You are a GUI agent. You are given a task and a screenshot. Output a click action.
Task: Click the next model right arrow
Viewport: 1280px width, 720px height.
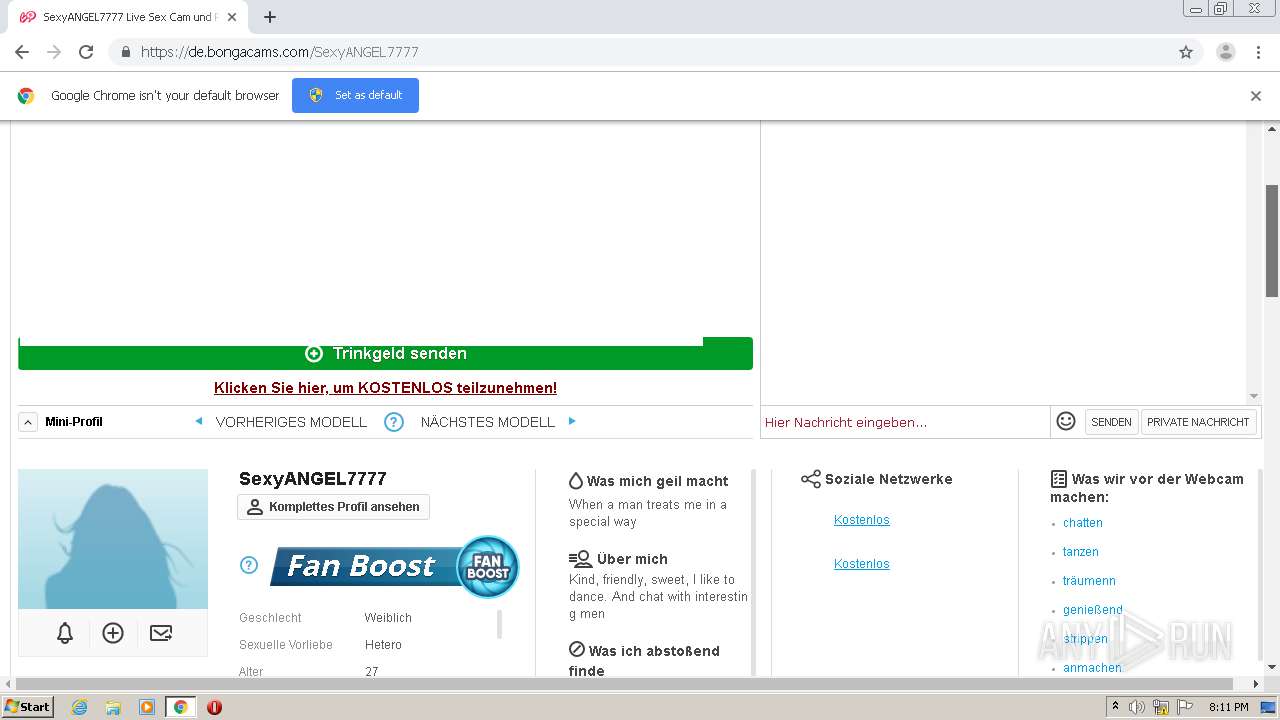point(572,421)
